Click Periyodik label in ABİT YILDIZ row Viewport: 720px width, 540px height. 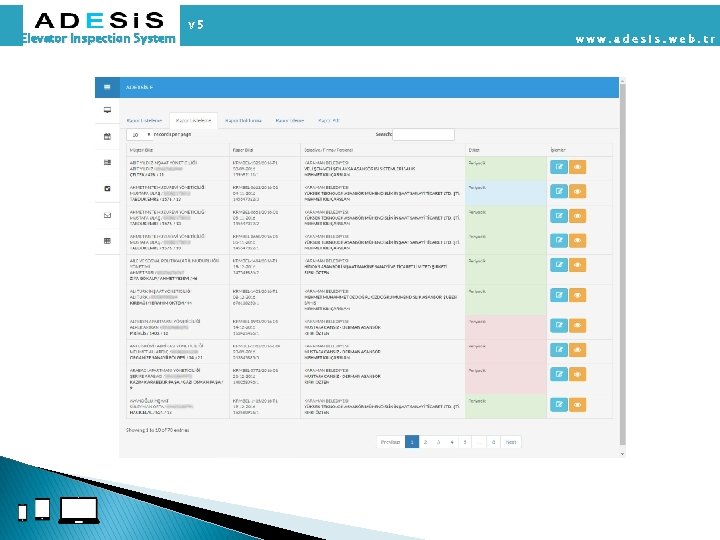477,163
